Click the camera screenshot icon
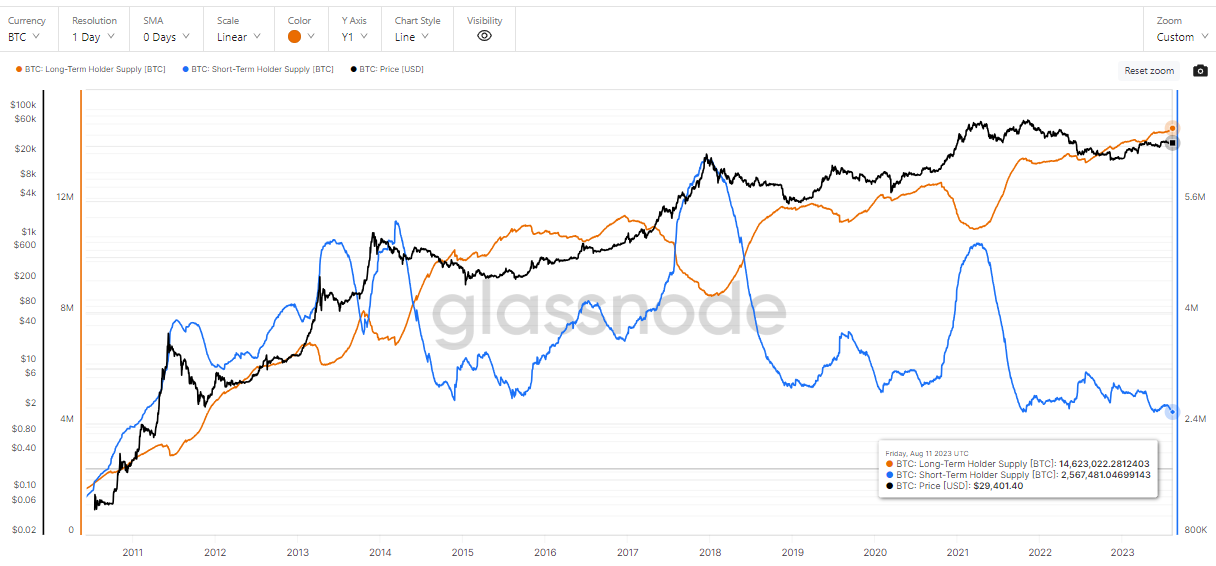Screen dimensions: 1216x566 pyautogui.click(x=1200, y=71)
